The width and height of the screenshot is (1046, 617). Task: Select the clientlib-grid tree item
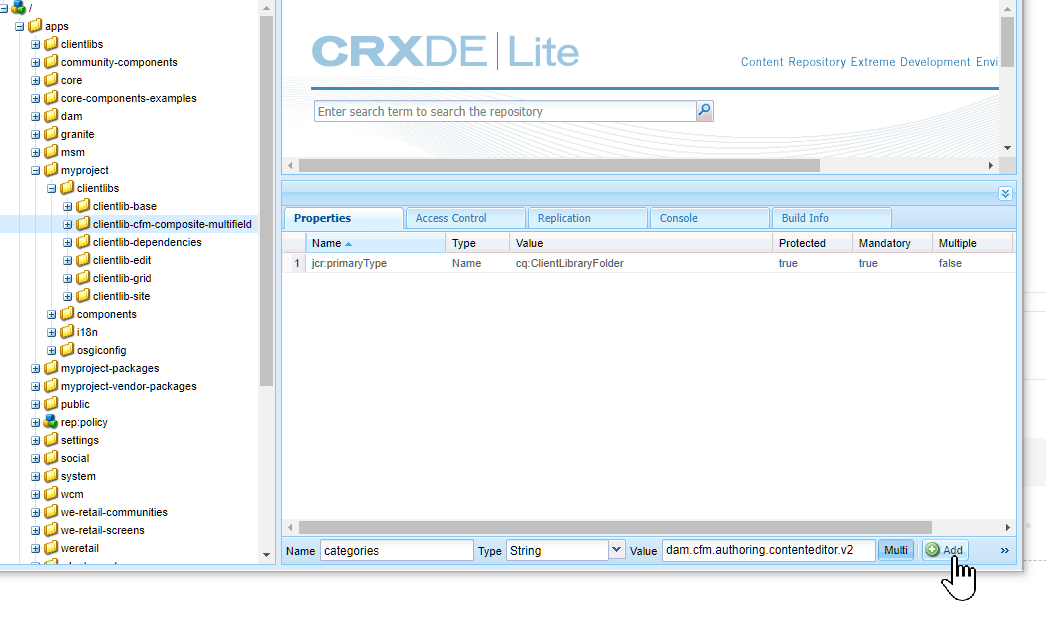[121, 278]
